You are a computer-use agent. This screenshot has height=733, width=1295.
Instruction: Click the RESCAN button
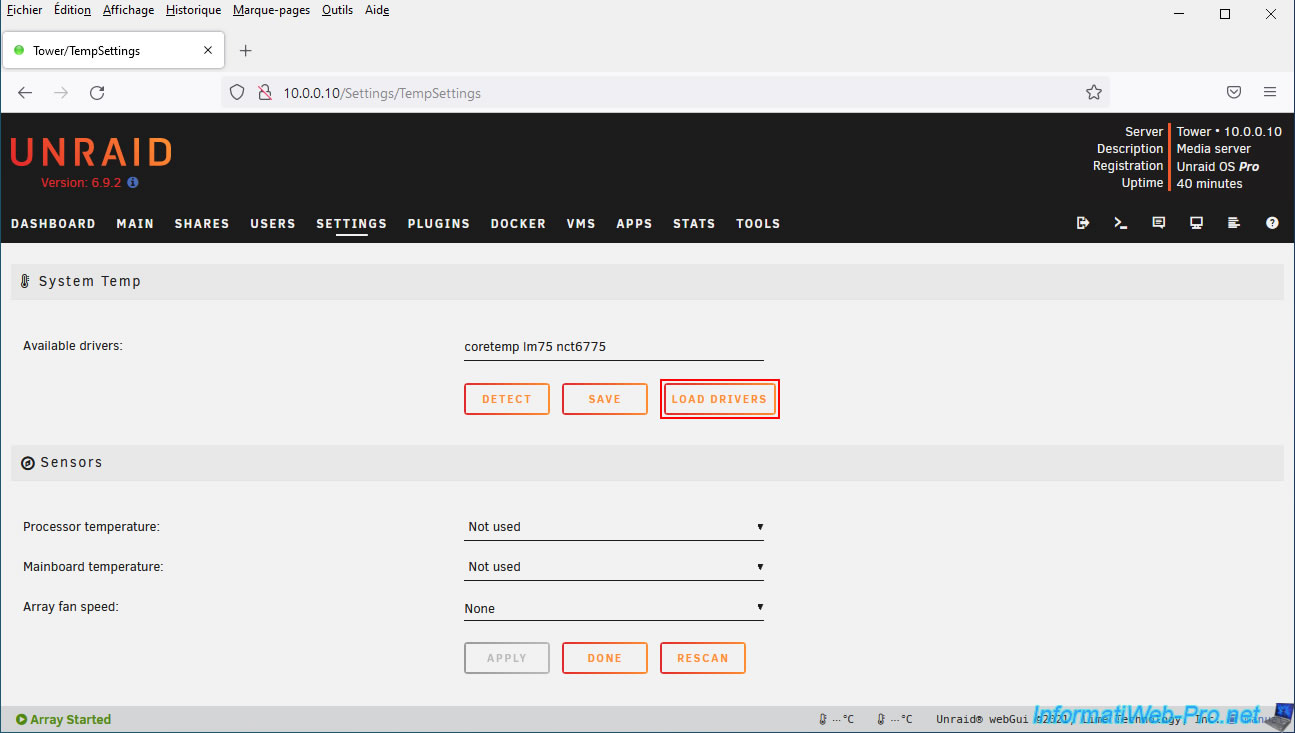click(702, 658)
